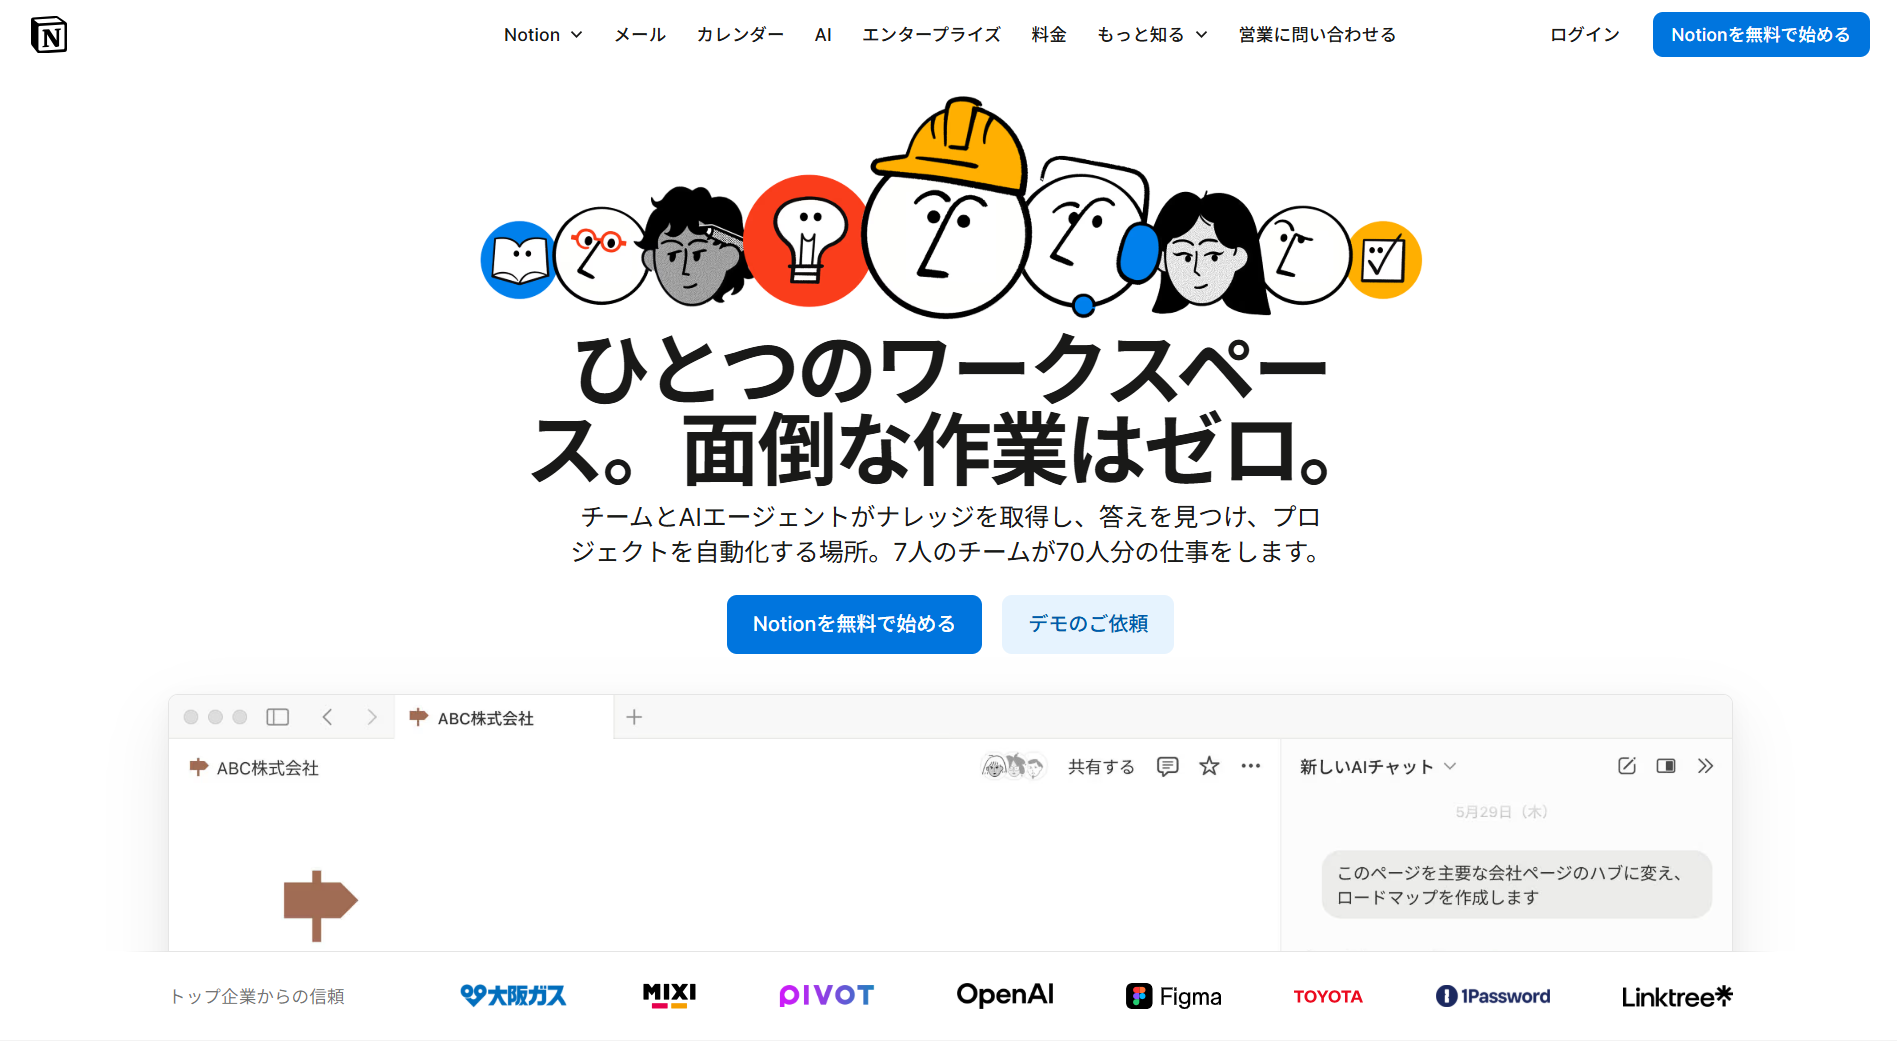Click the ログイン link
Image resolution: width=1897 pixels, height=1041 pixels.
pyautogui.click(x=1585, y=35)
